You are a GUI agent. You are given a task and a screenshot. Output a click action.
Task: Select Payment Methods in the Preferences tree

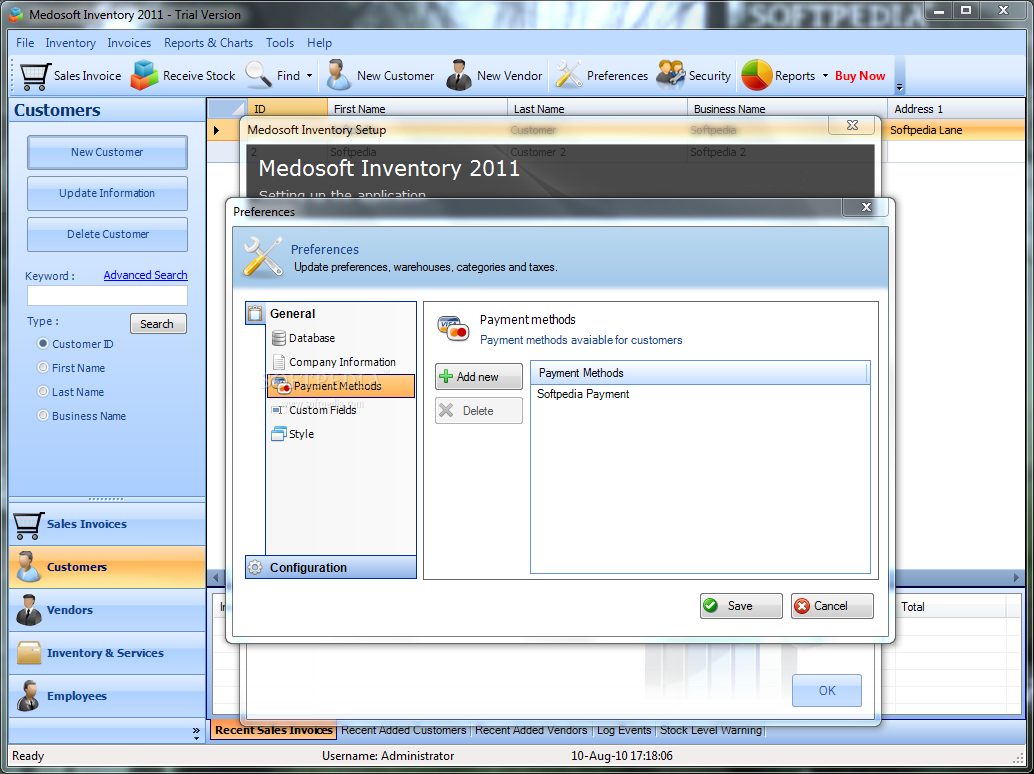coord(341,386)
